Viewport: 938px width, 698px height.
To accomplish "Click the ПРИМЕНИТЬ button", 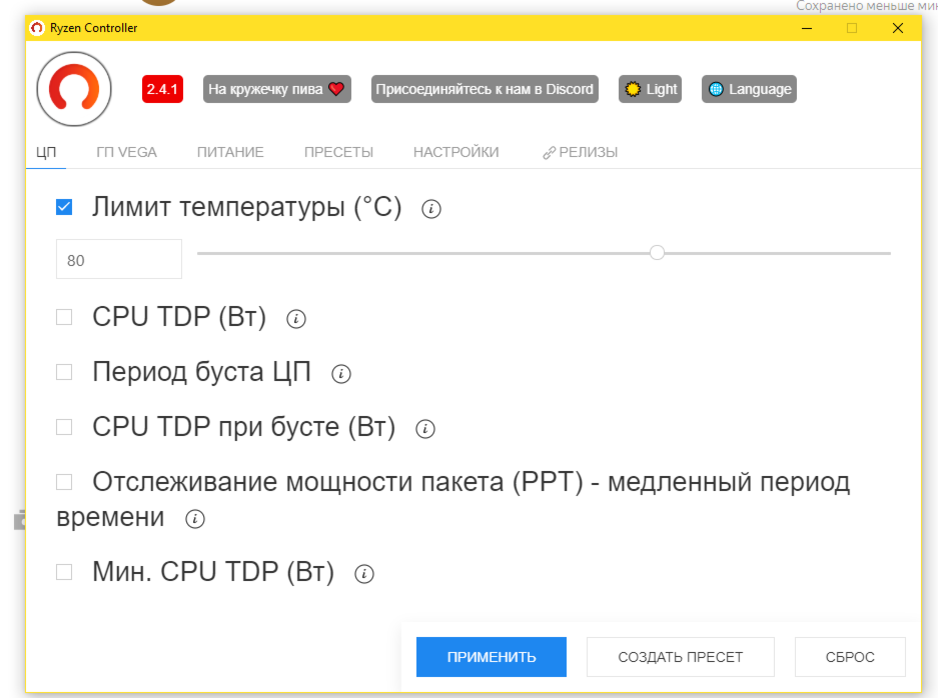I will click(491, 657).
